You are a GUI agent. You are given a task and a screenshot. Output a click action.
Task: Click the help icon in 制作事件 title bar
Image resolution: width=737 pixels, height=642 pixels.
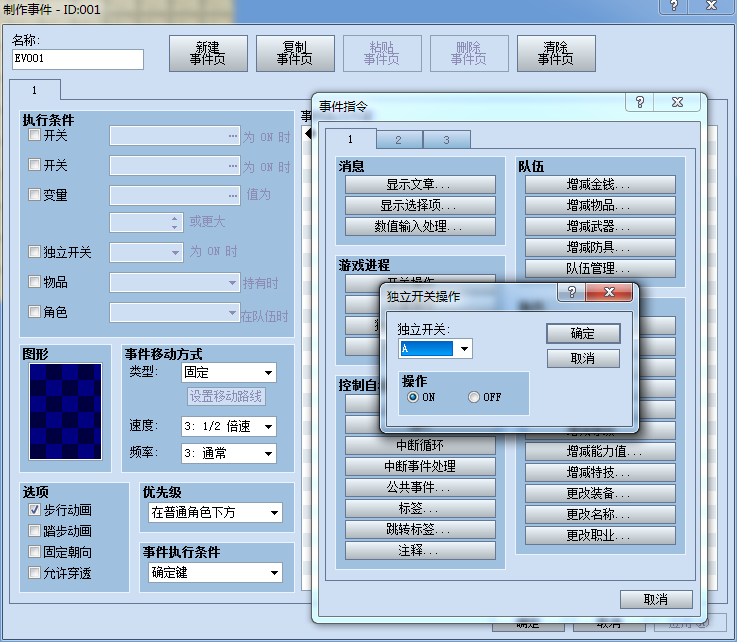pos(674,6)
